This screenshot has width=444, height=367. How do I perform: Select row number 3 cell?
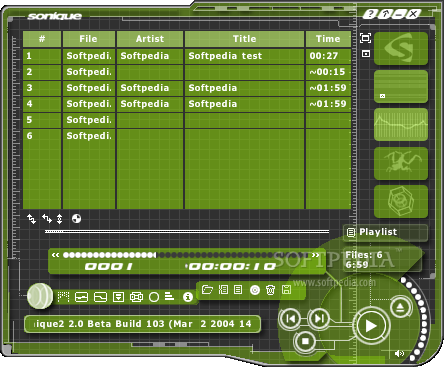pyautogui.click(x=42, y=88)
